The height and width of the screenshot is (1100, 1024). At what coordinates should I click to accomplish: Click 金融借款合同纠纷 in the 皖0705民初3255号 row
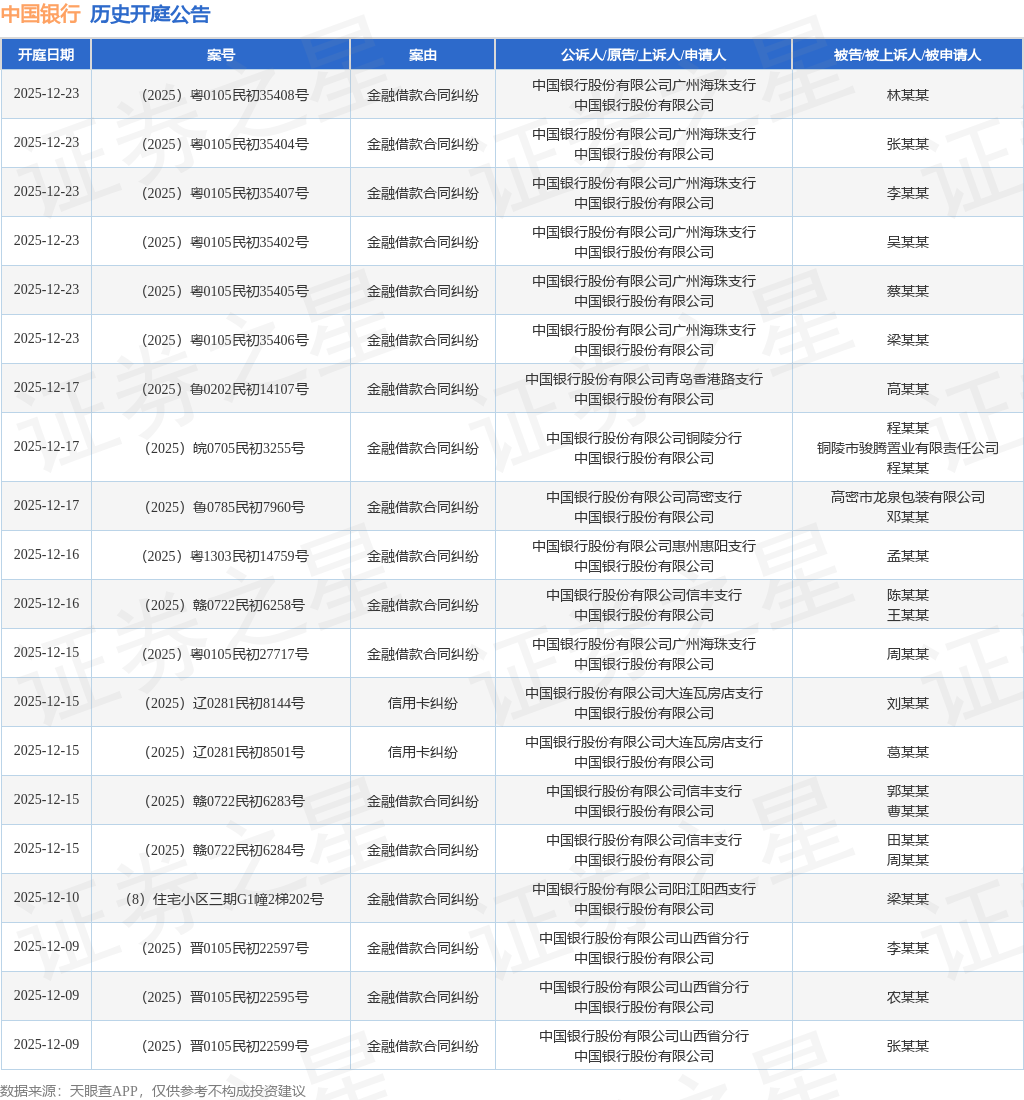[423, 448]
